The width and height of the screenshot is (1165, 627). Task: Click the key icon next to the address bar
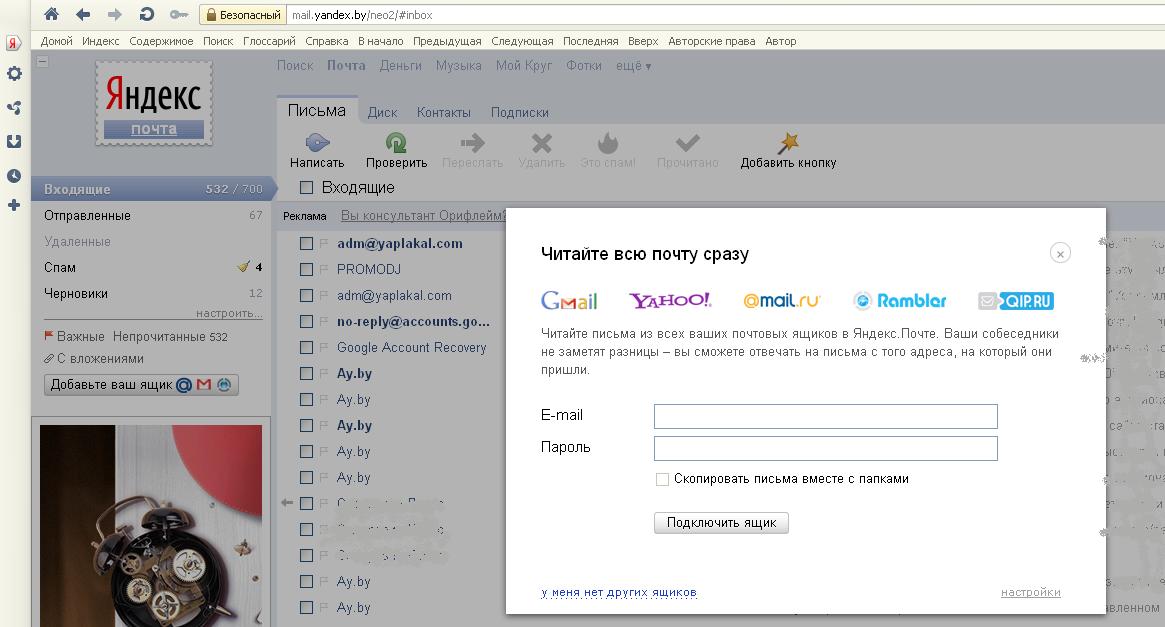(x=178, y=14)
